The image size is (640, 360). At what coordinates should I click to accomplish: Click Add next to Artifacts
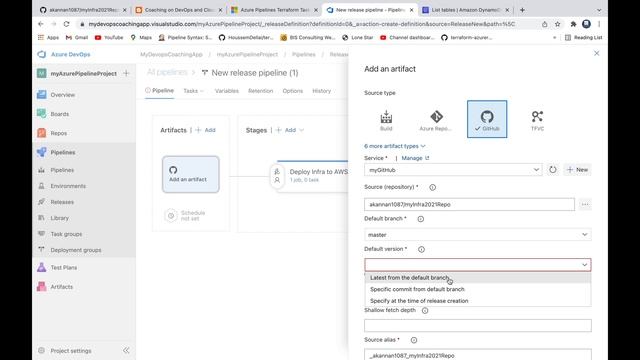[x=206, y=130]
